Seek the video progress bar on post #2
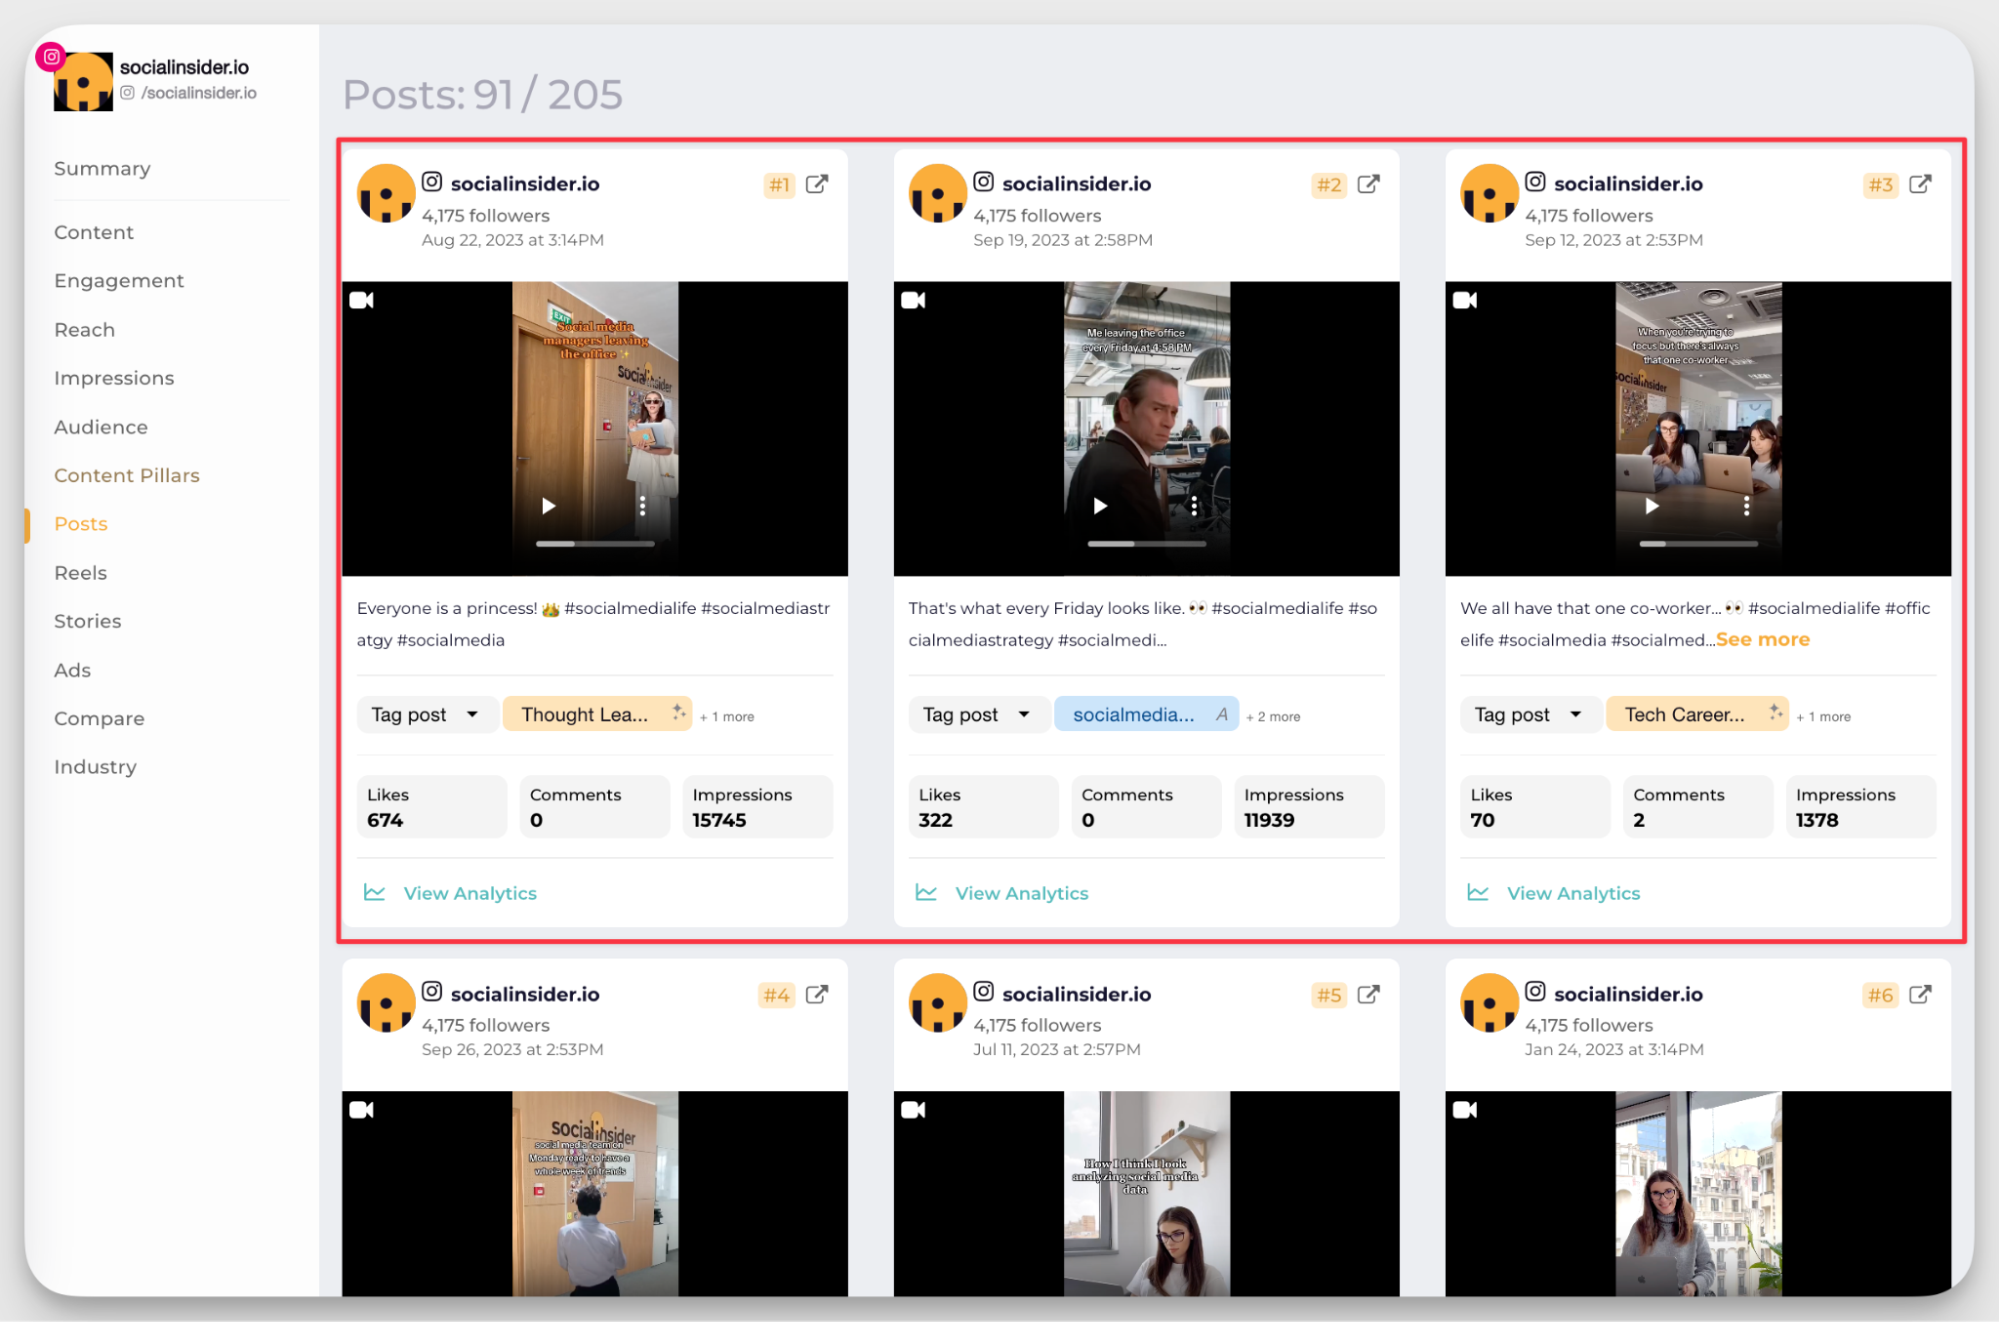Image resolution: width=1999 pixels, height=1322 pixels. 1147,544
